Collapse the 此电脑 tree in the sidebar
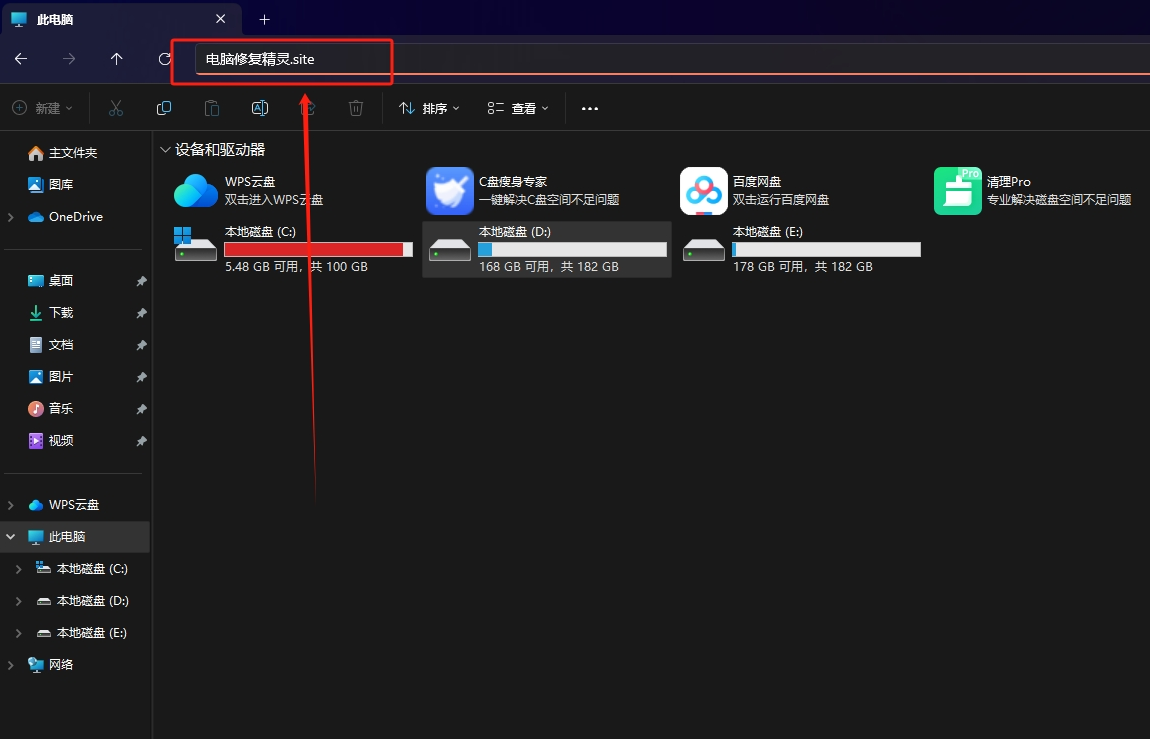The width and height of the screenshot is (1150, 739). (10, 536)
